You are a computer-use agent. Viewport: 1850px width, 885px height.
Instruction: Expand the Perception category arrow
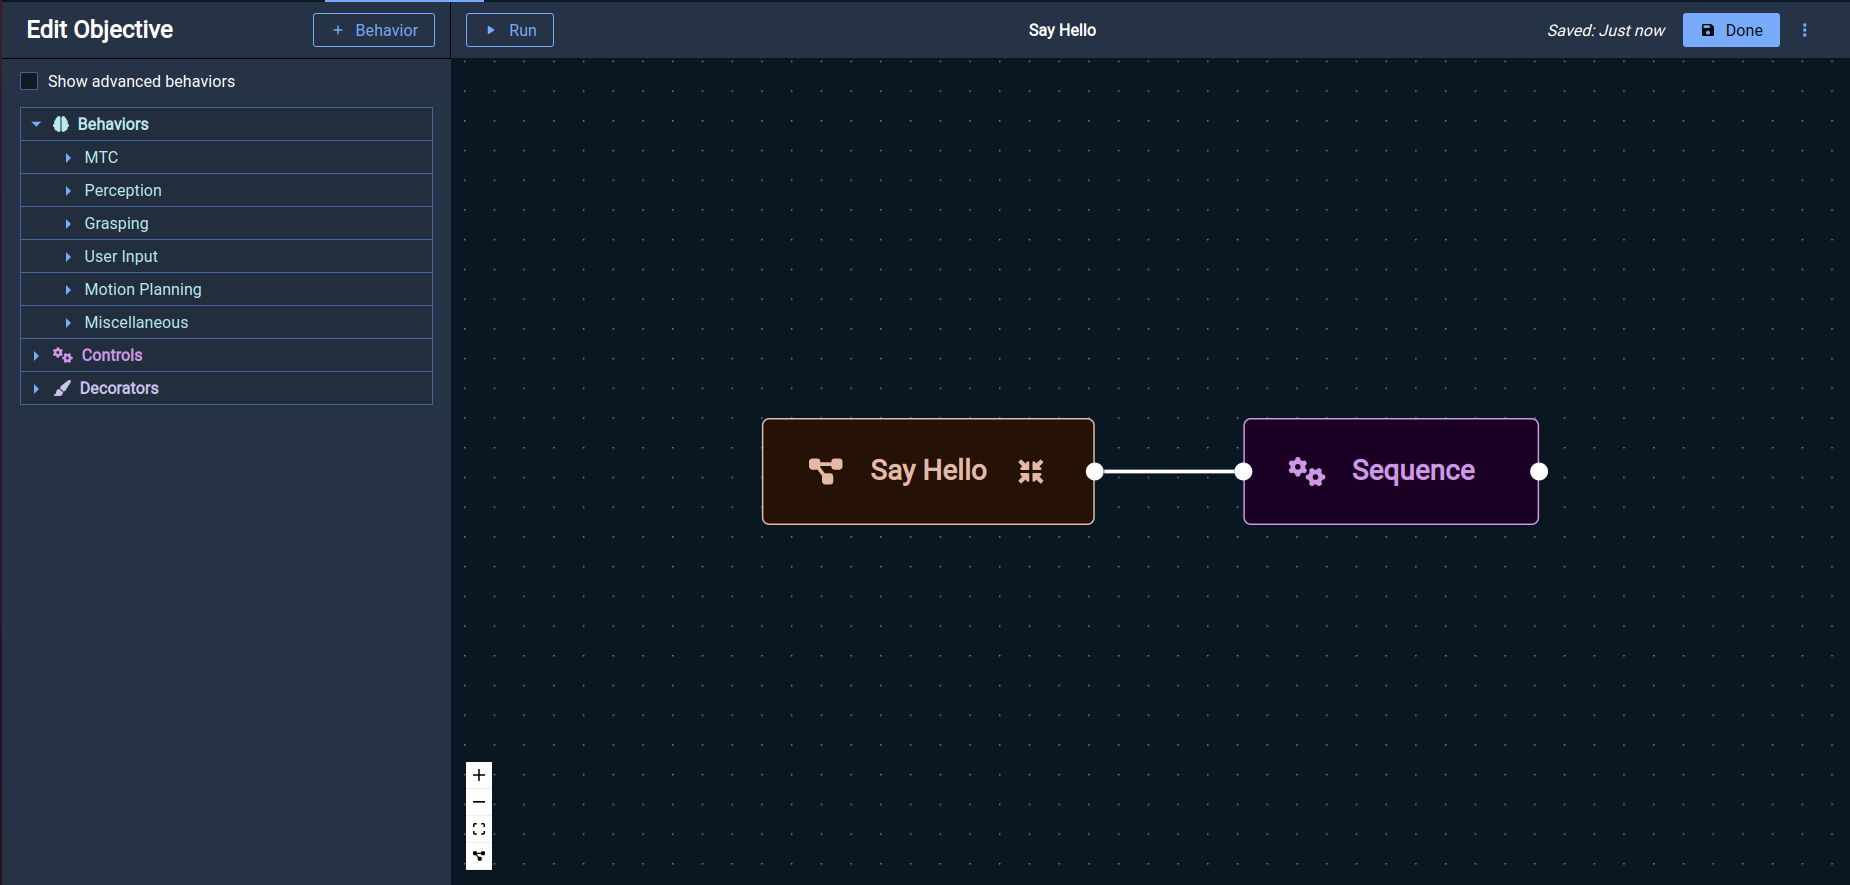click(68, 190)
